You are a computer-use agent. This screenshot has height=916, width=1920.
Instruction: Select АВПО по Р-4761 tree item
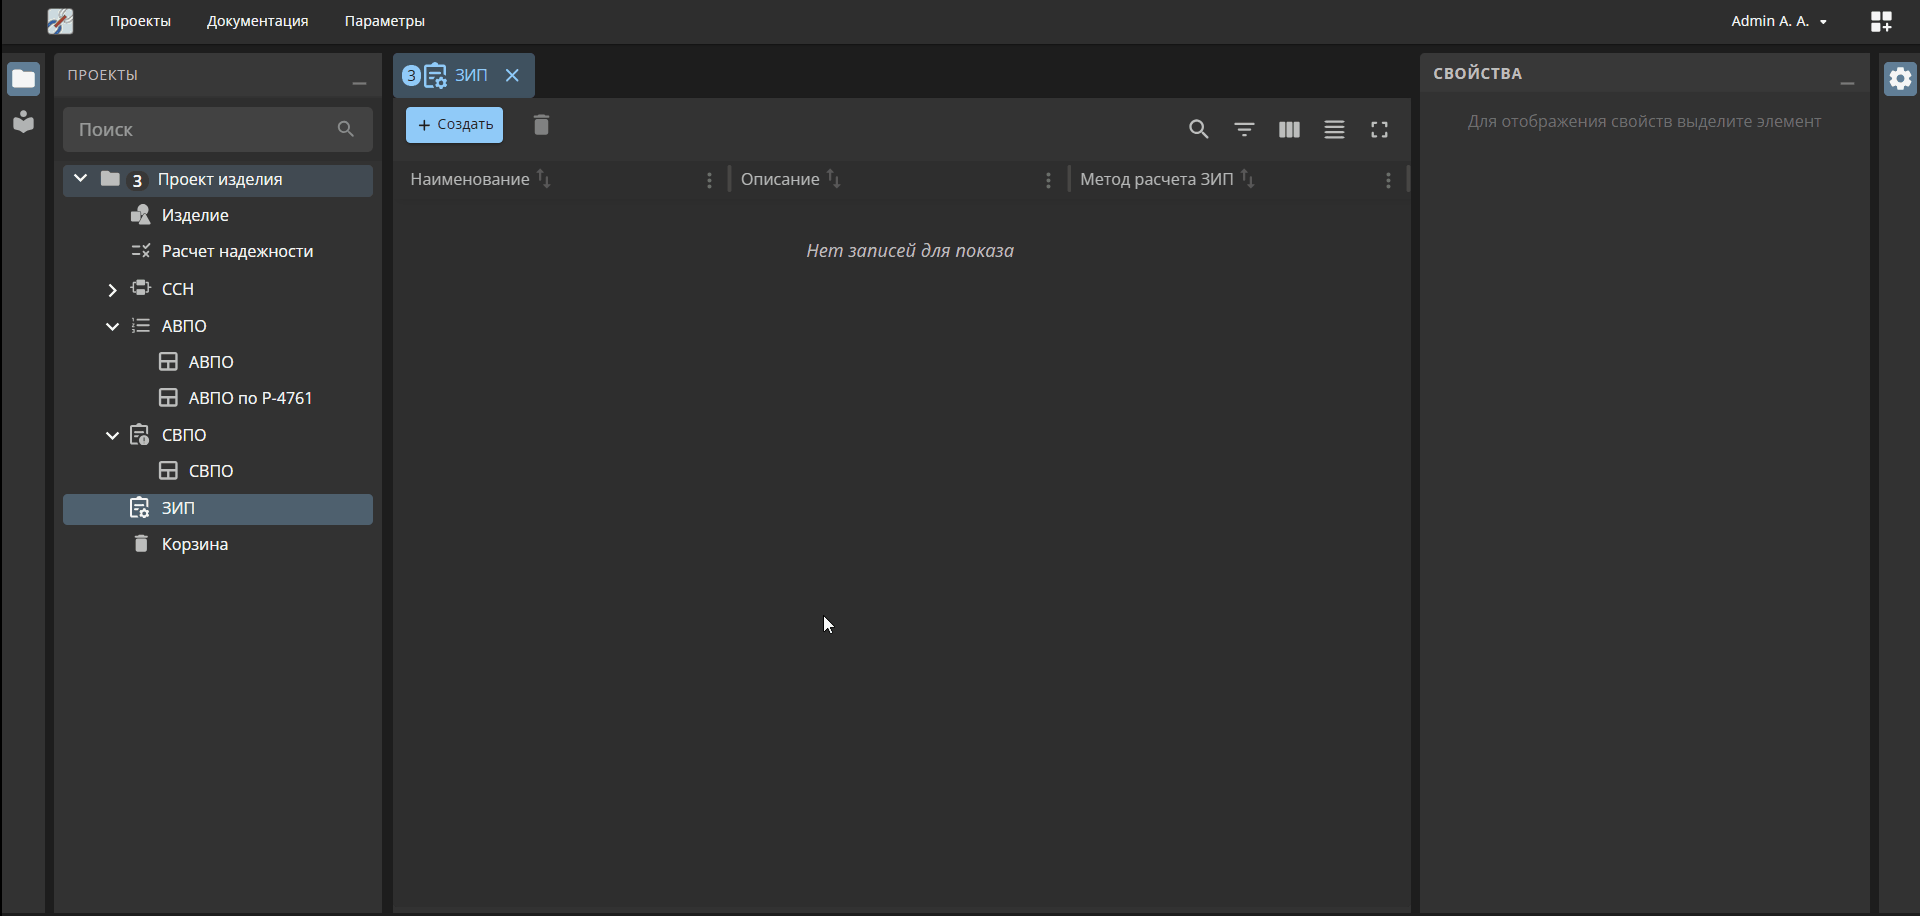251,398
